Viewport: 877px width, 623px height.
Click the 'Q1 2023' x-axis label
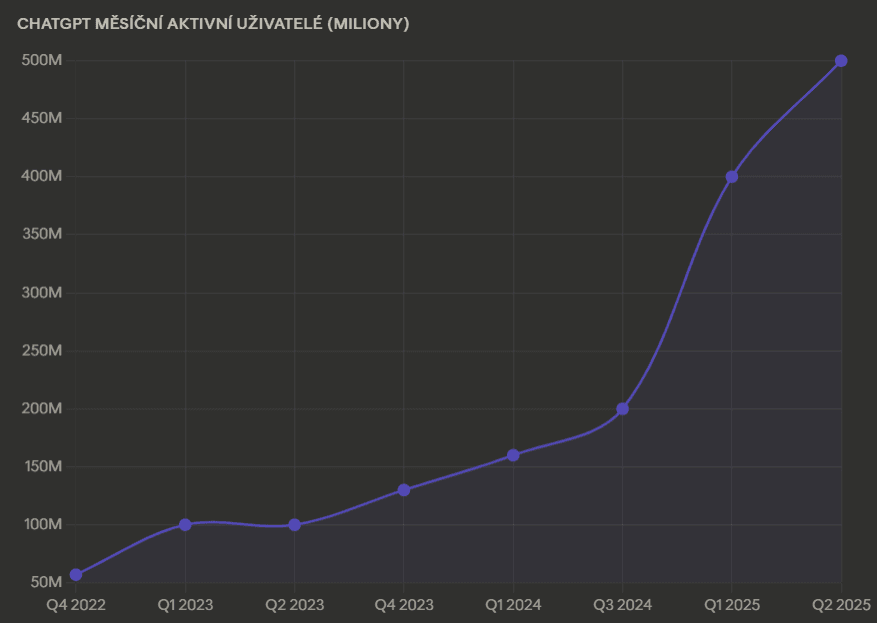pyautogui.click(x=185, y=605)
